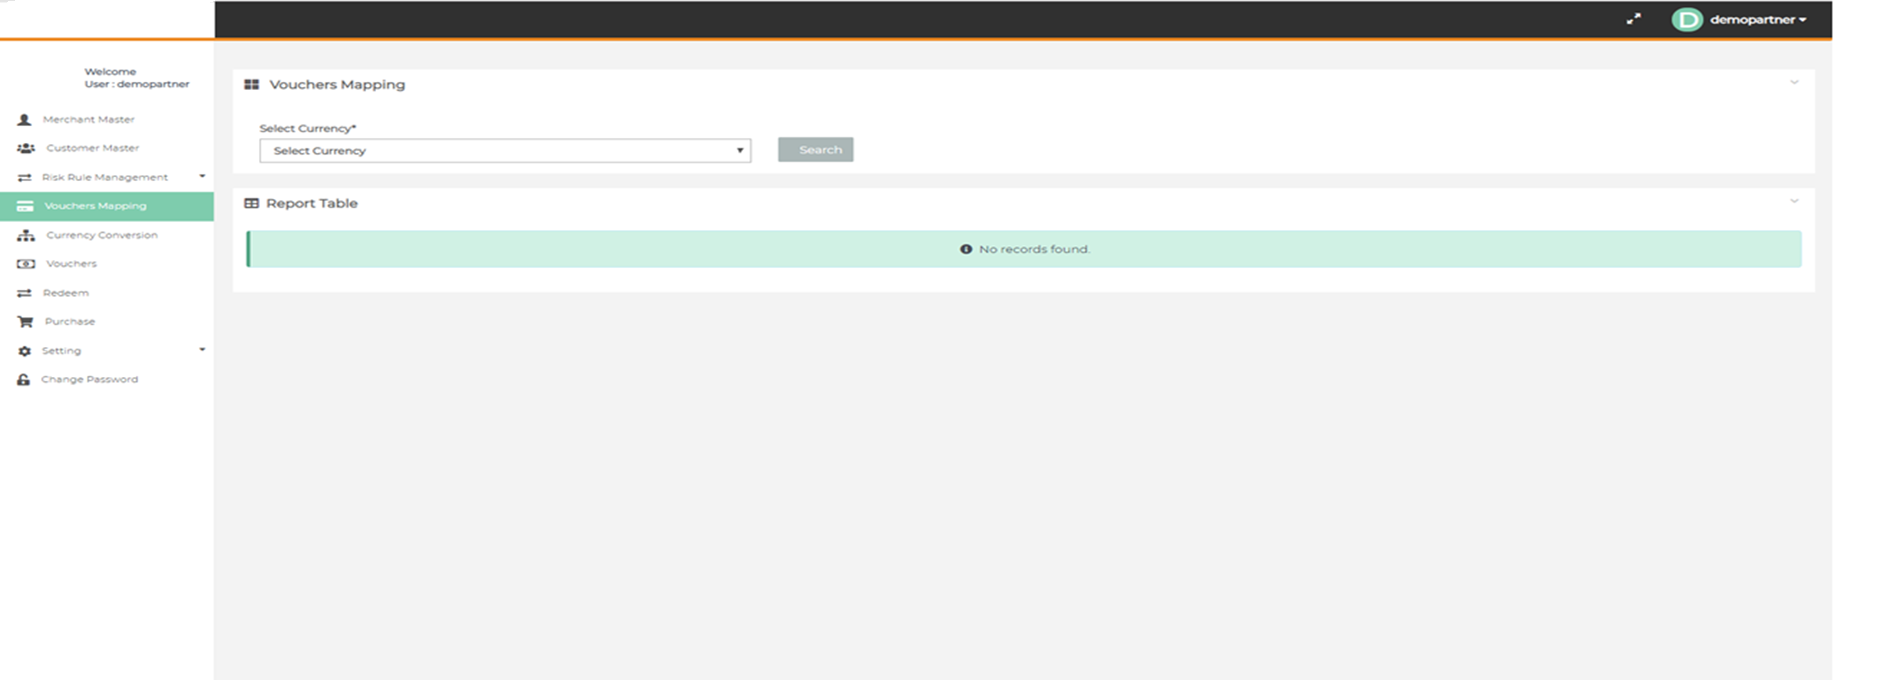Viewport: 1904px width, 680px height.
Task: Click the demopartner avatar circle
Action: point(1687,20)
